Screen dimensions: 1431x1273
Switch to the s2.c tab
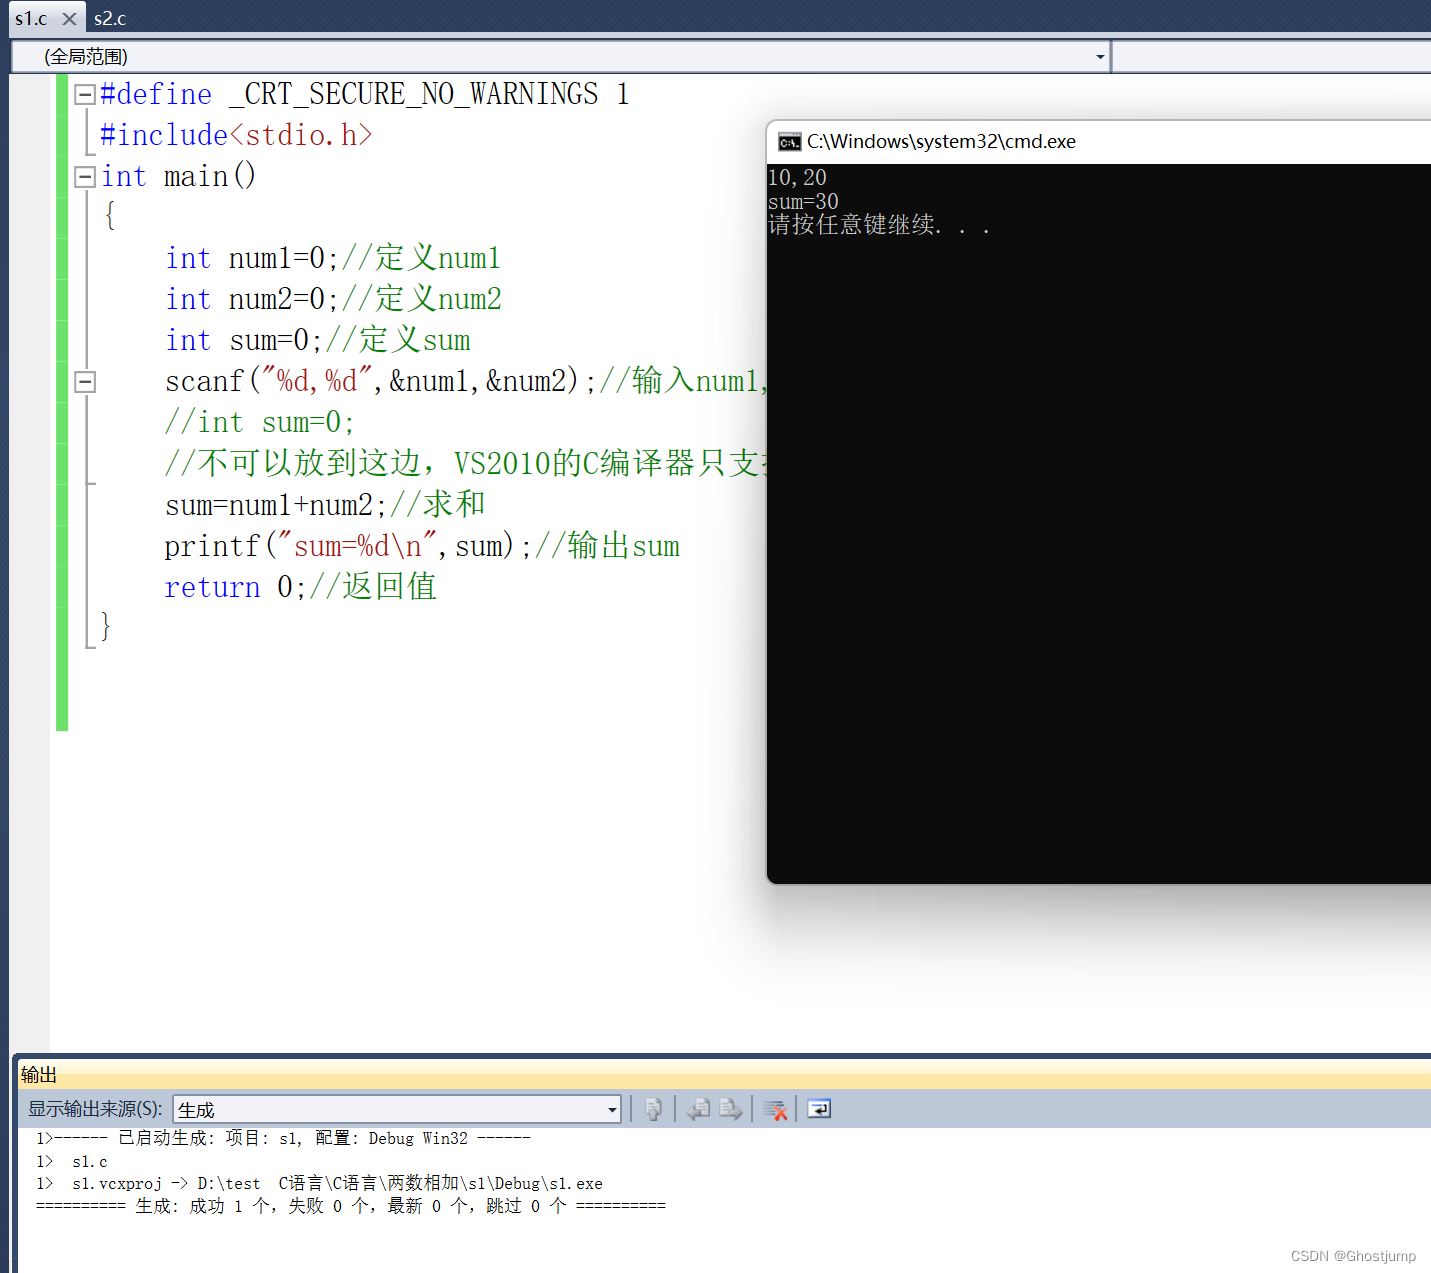109,18
